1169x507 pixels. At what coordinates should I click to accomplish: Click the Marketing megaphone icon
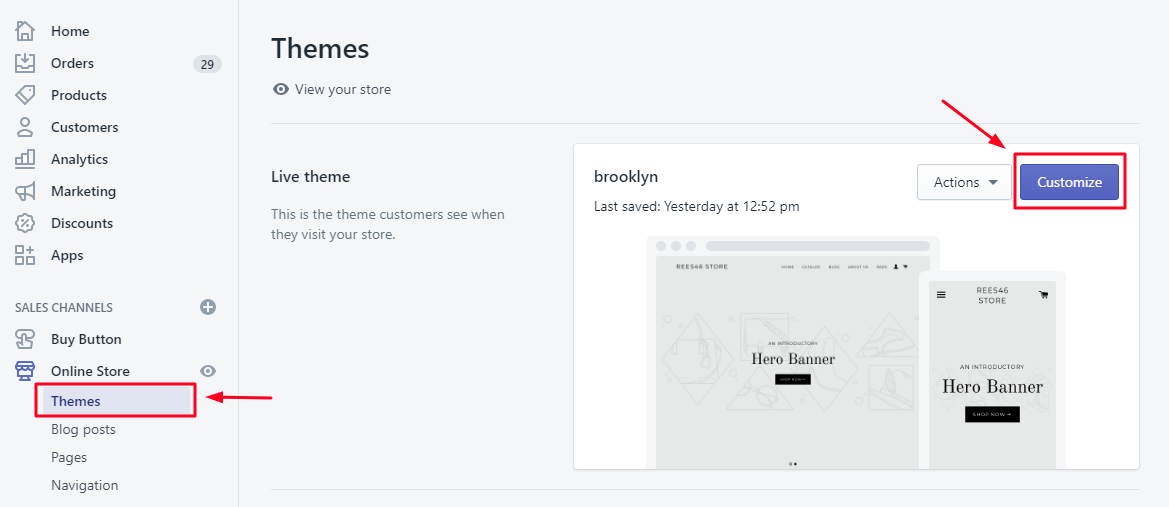pos(25,191)
